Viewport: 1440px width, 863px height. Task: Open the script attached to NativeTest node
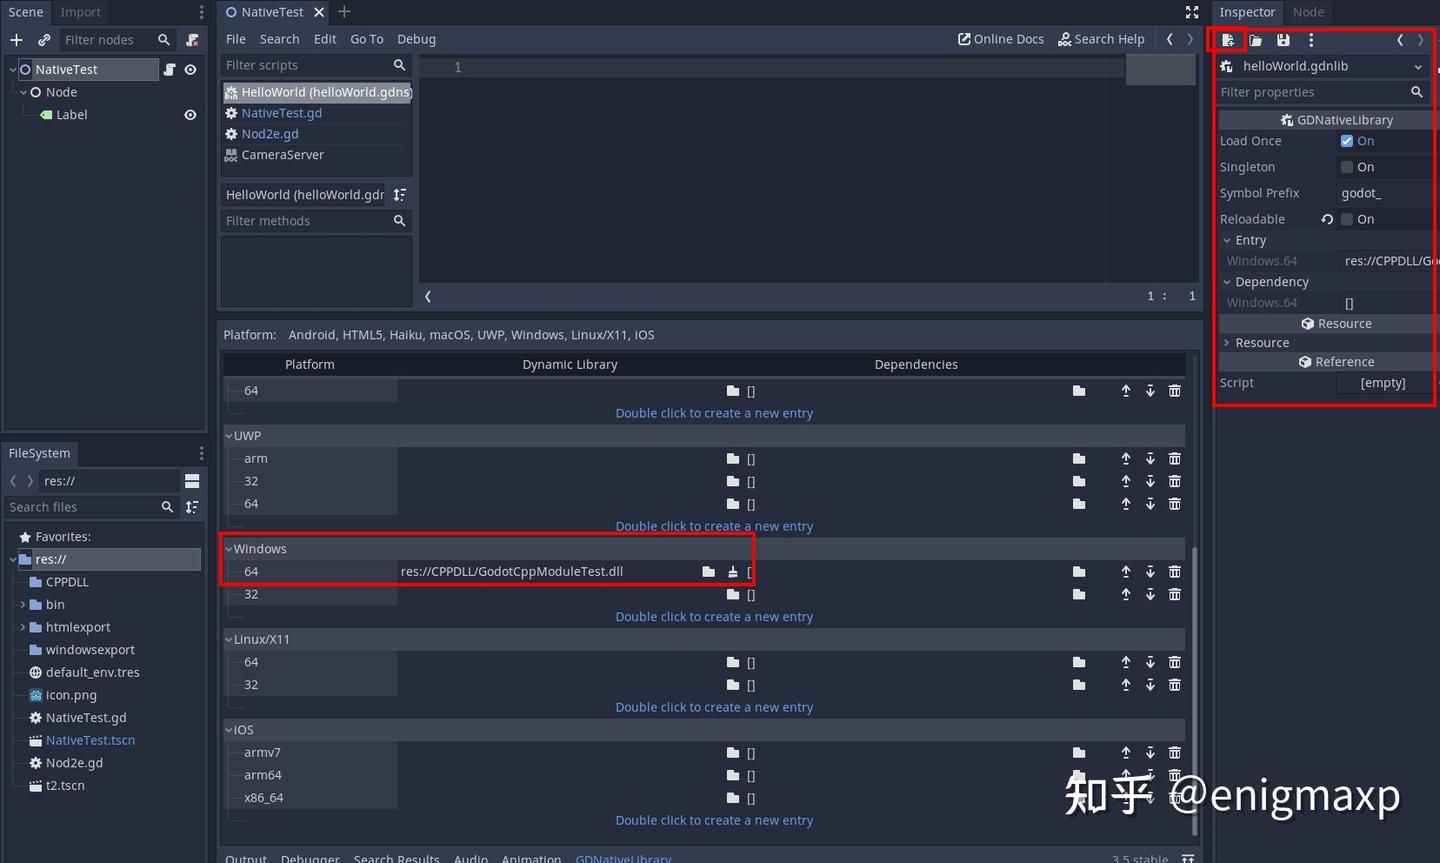click(169, 69)
